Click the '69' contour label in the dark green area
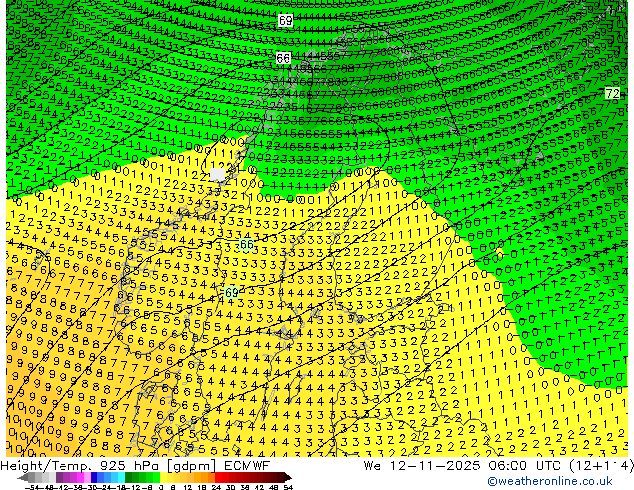Viewport: 634px width, 490px height. click(x=285, y=20)
